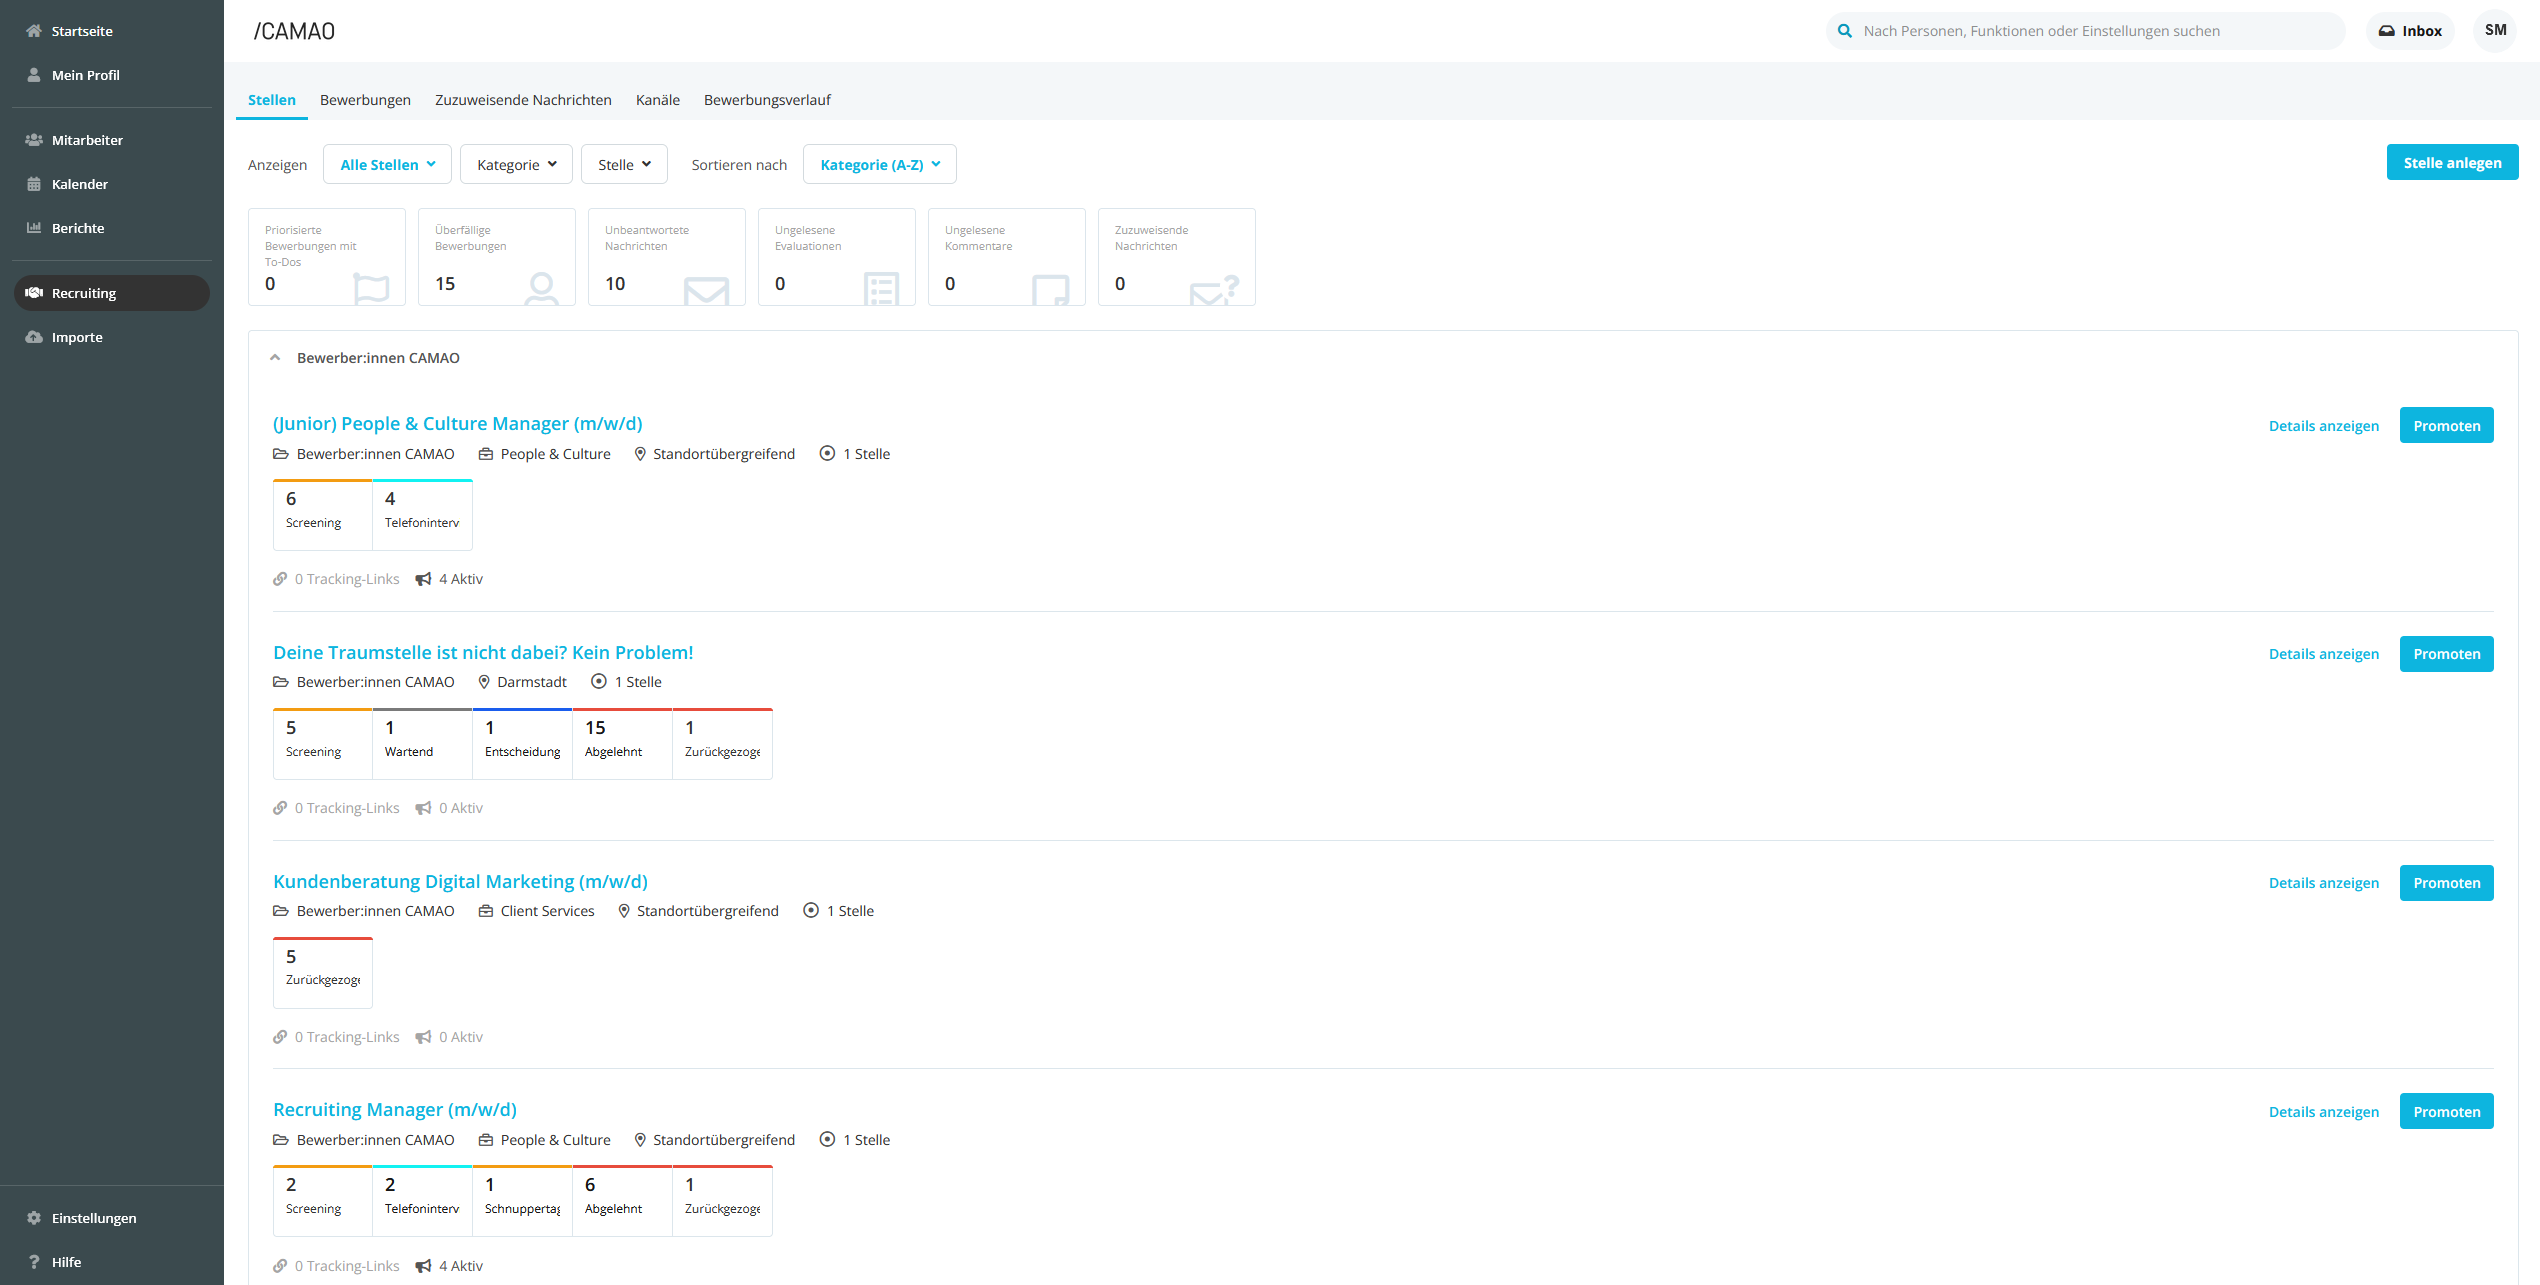Click the tracking link icon for Deine Traumstelle

(280, 808)
